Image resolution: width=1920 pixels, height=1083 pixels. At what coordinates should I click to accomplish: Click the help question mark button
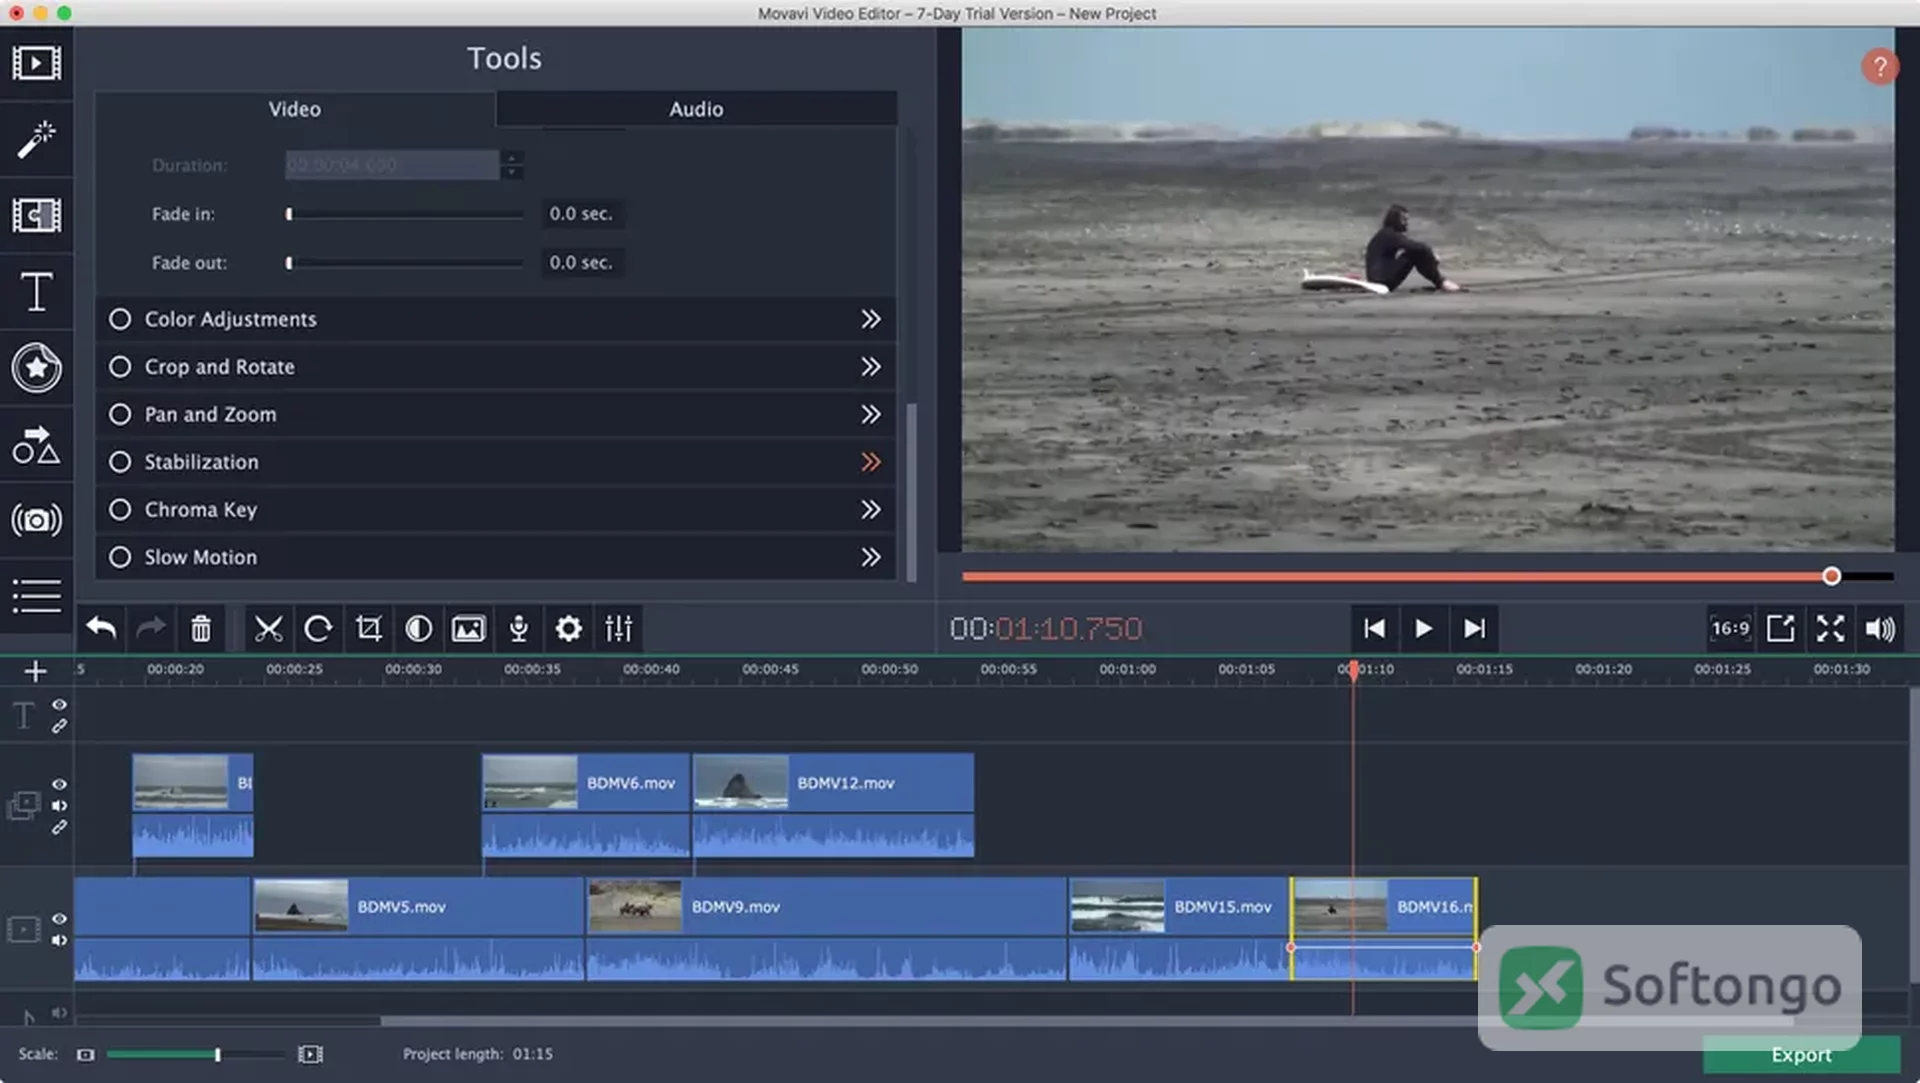click(1879, 67)
